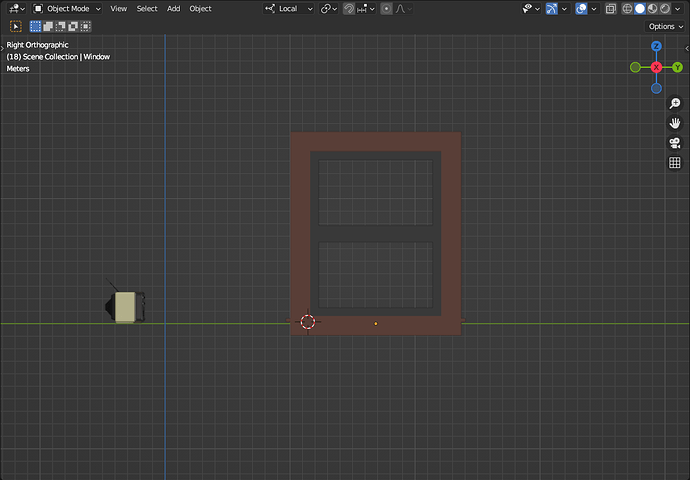690x480 pixels.
Task: Open selectability and visibility dropdown
Action: click(531, 8)
